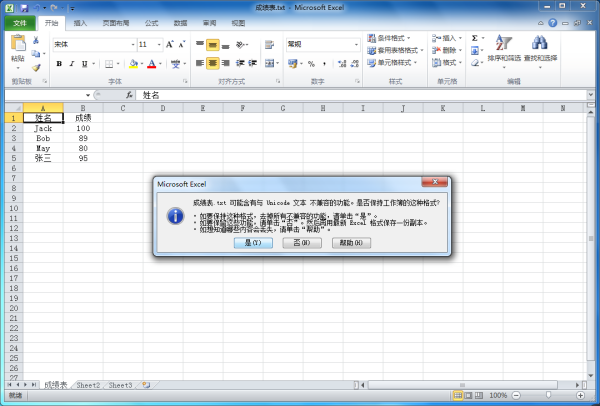Click the Increase Decimal icon
The image size is (600, 406).
(x=342, y=64)
